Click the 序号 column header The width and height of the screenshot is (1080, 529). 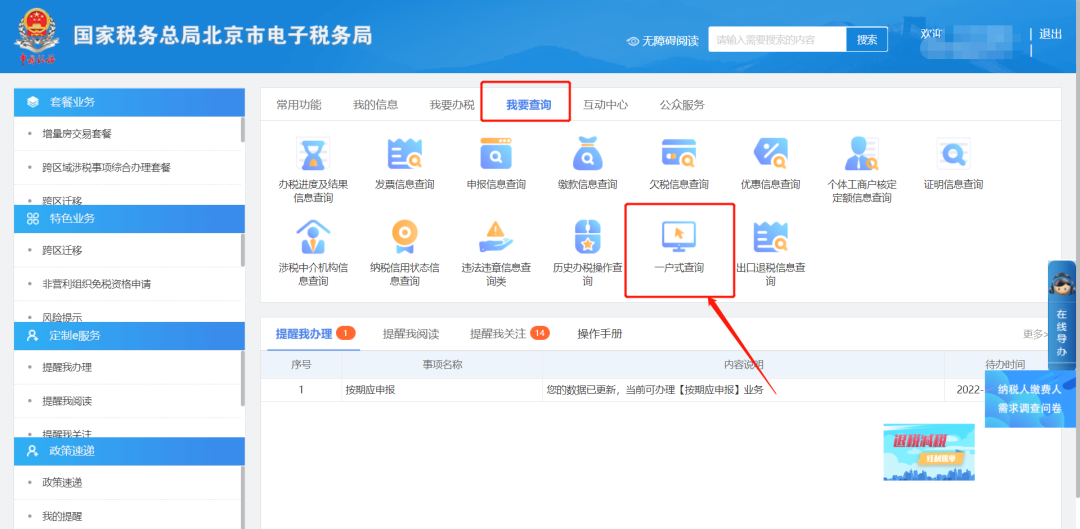coord(301,364)
